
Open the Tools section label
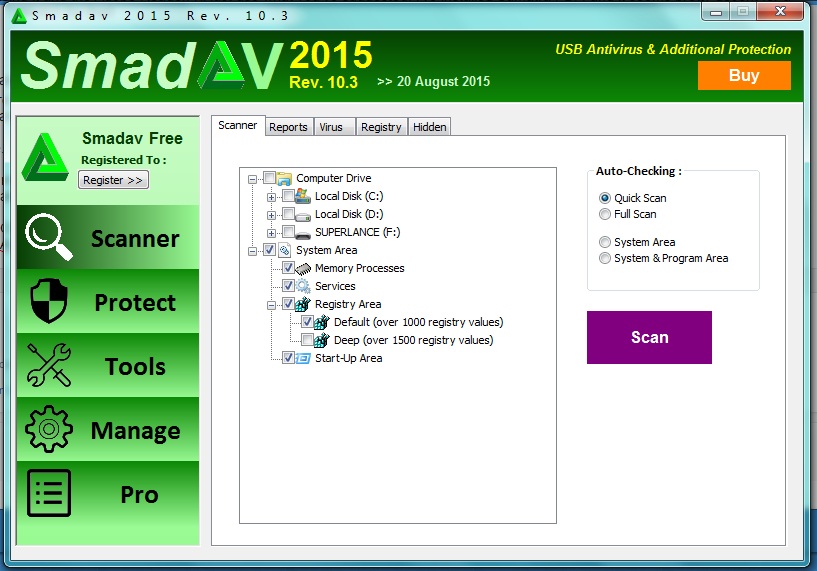point(135,366)
